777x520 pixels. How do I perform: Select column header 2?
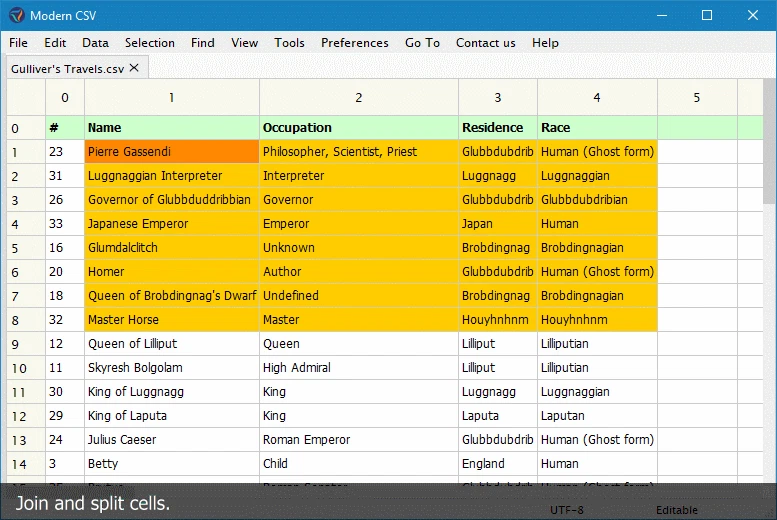click(x=359, y=98)
